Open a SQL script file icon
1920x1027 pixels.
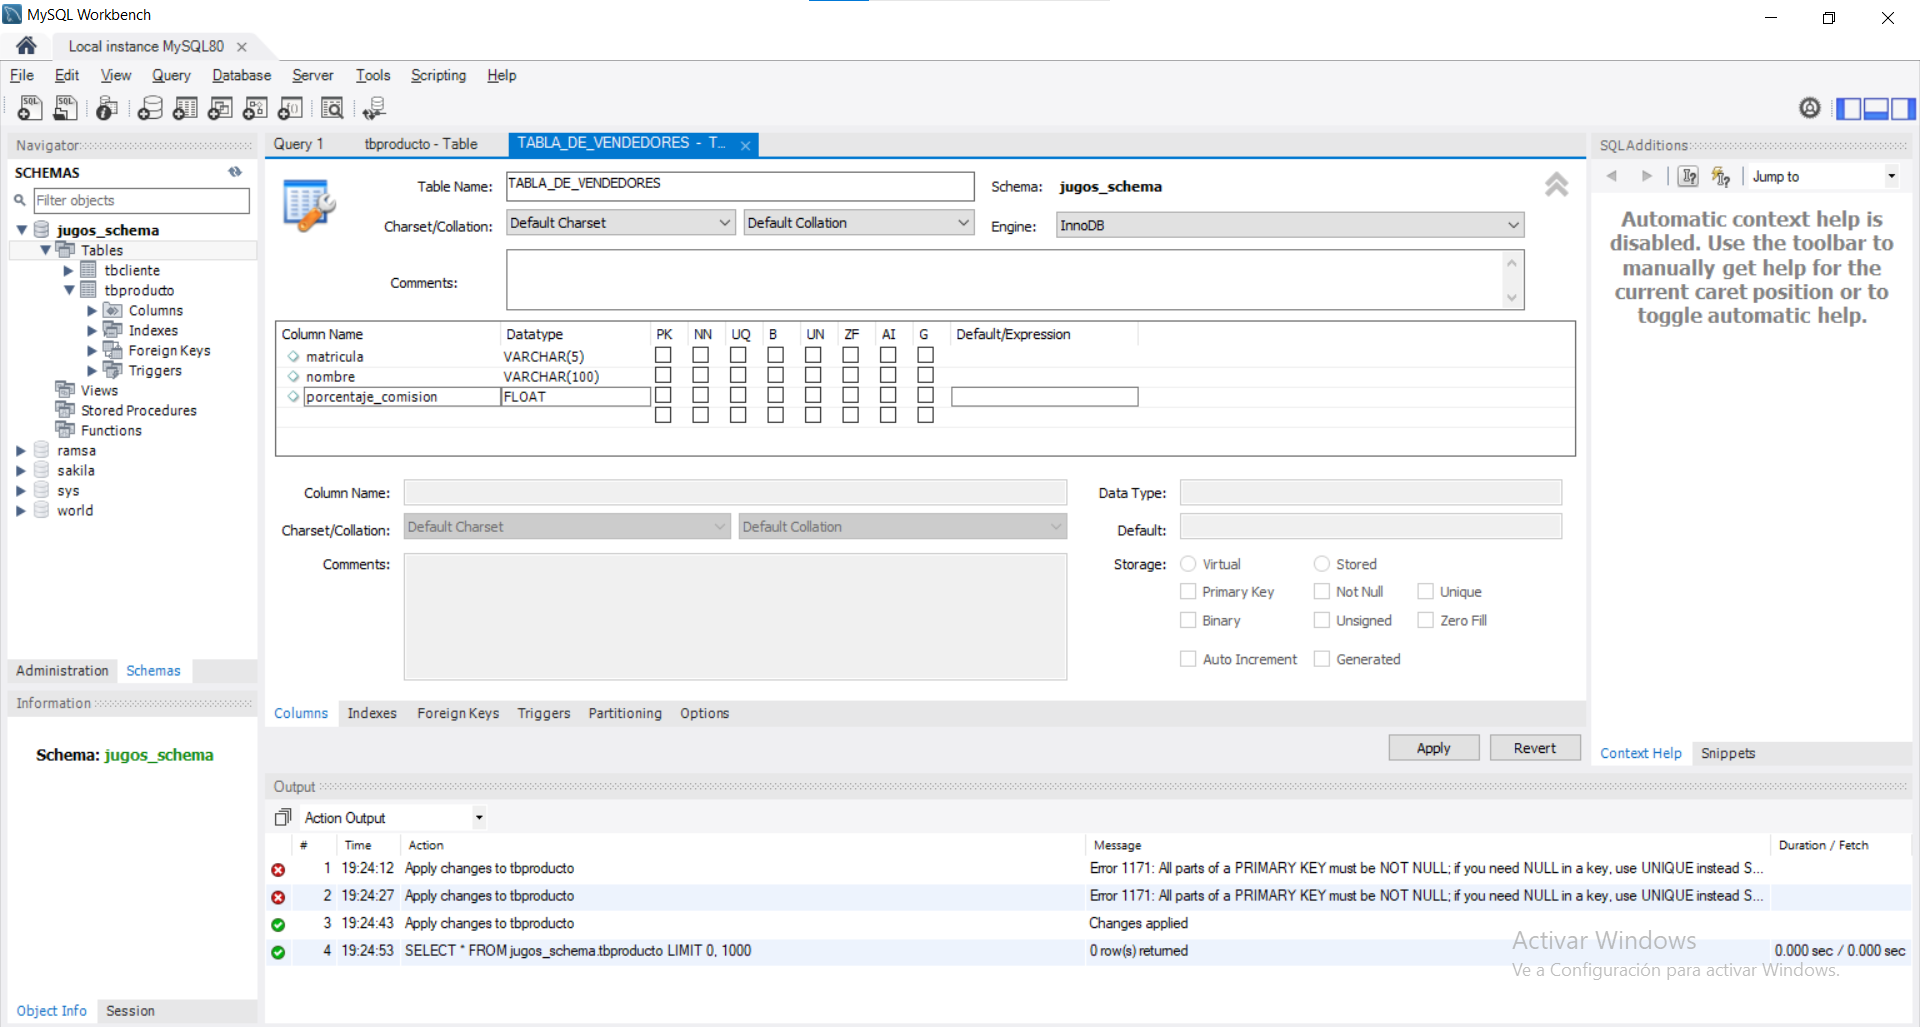(65, 108)
